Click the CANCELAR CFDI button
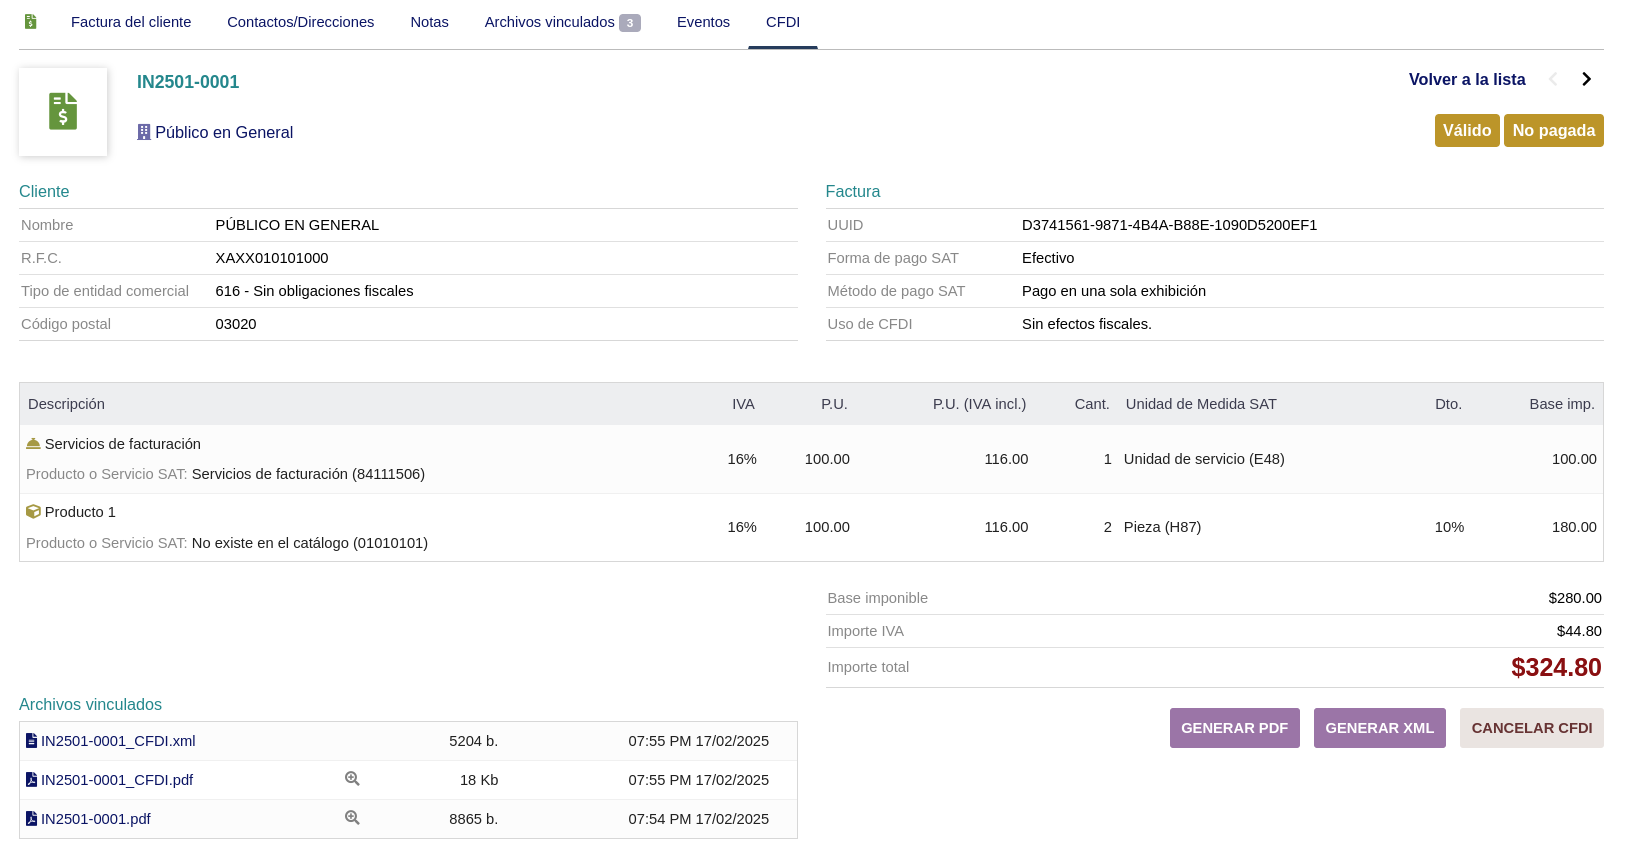The width and height of the screenshot is (1631, 857). [x=1531, y=728]
